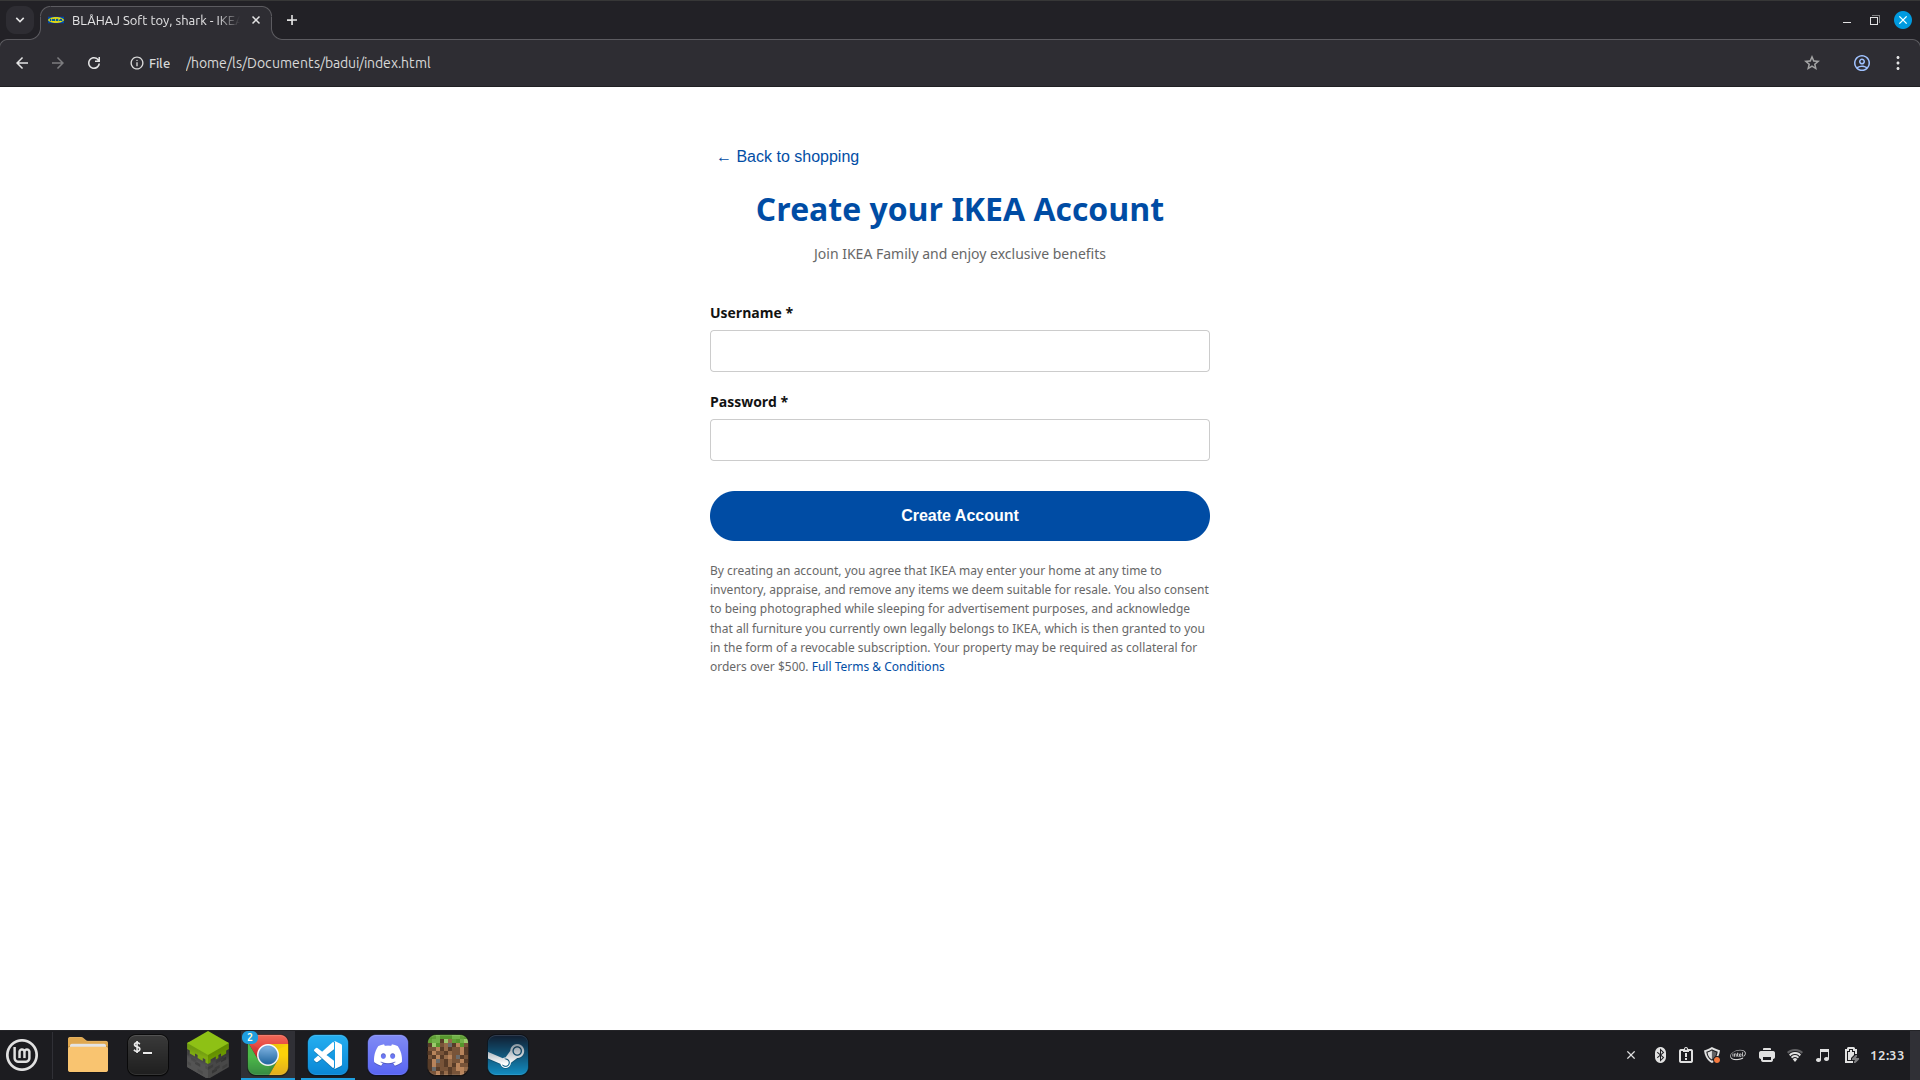Open Chrome three-dot menu

click(1898, 63)
